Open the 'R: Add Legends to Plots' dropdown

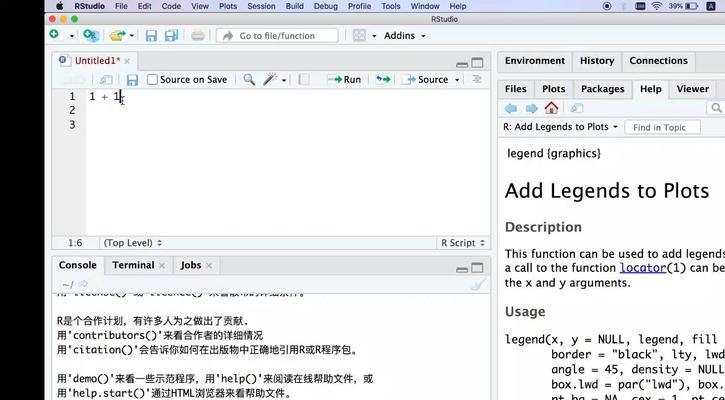[x=560, y=127]
